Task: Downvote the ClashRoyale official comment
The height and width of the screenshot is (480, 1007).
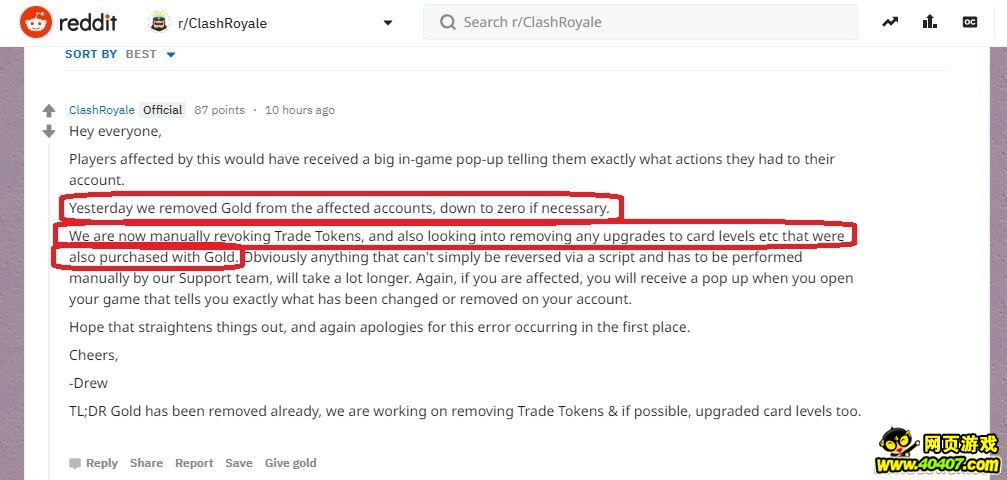Action: [49, 131]
